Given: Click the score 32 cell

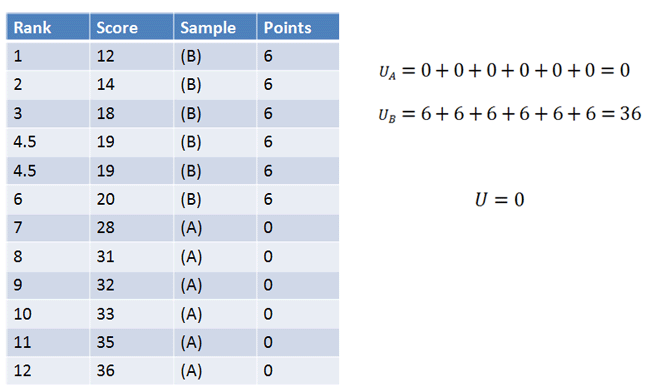Looking at the screenshot, I should pyautogui.click(x=131, y=285).
